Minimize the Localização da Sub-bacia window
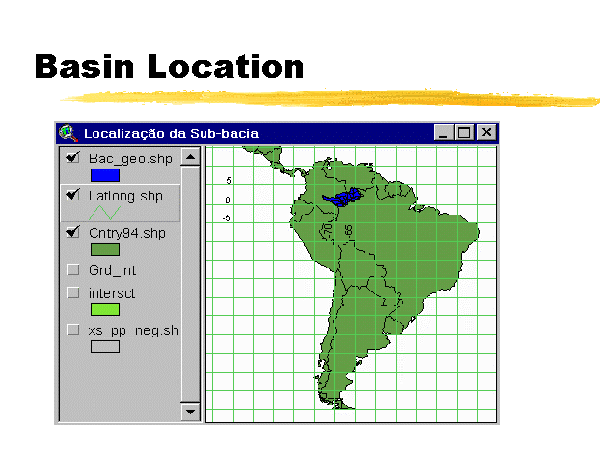This screenshot has width=600, height=450. [444, 132]
